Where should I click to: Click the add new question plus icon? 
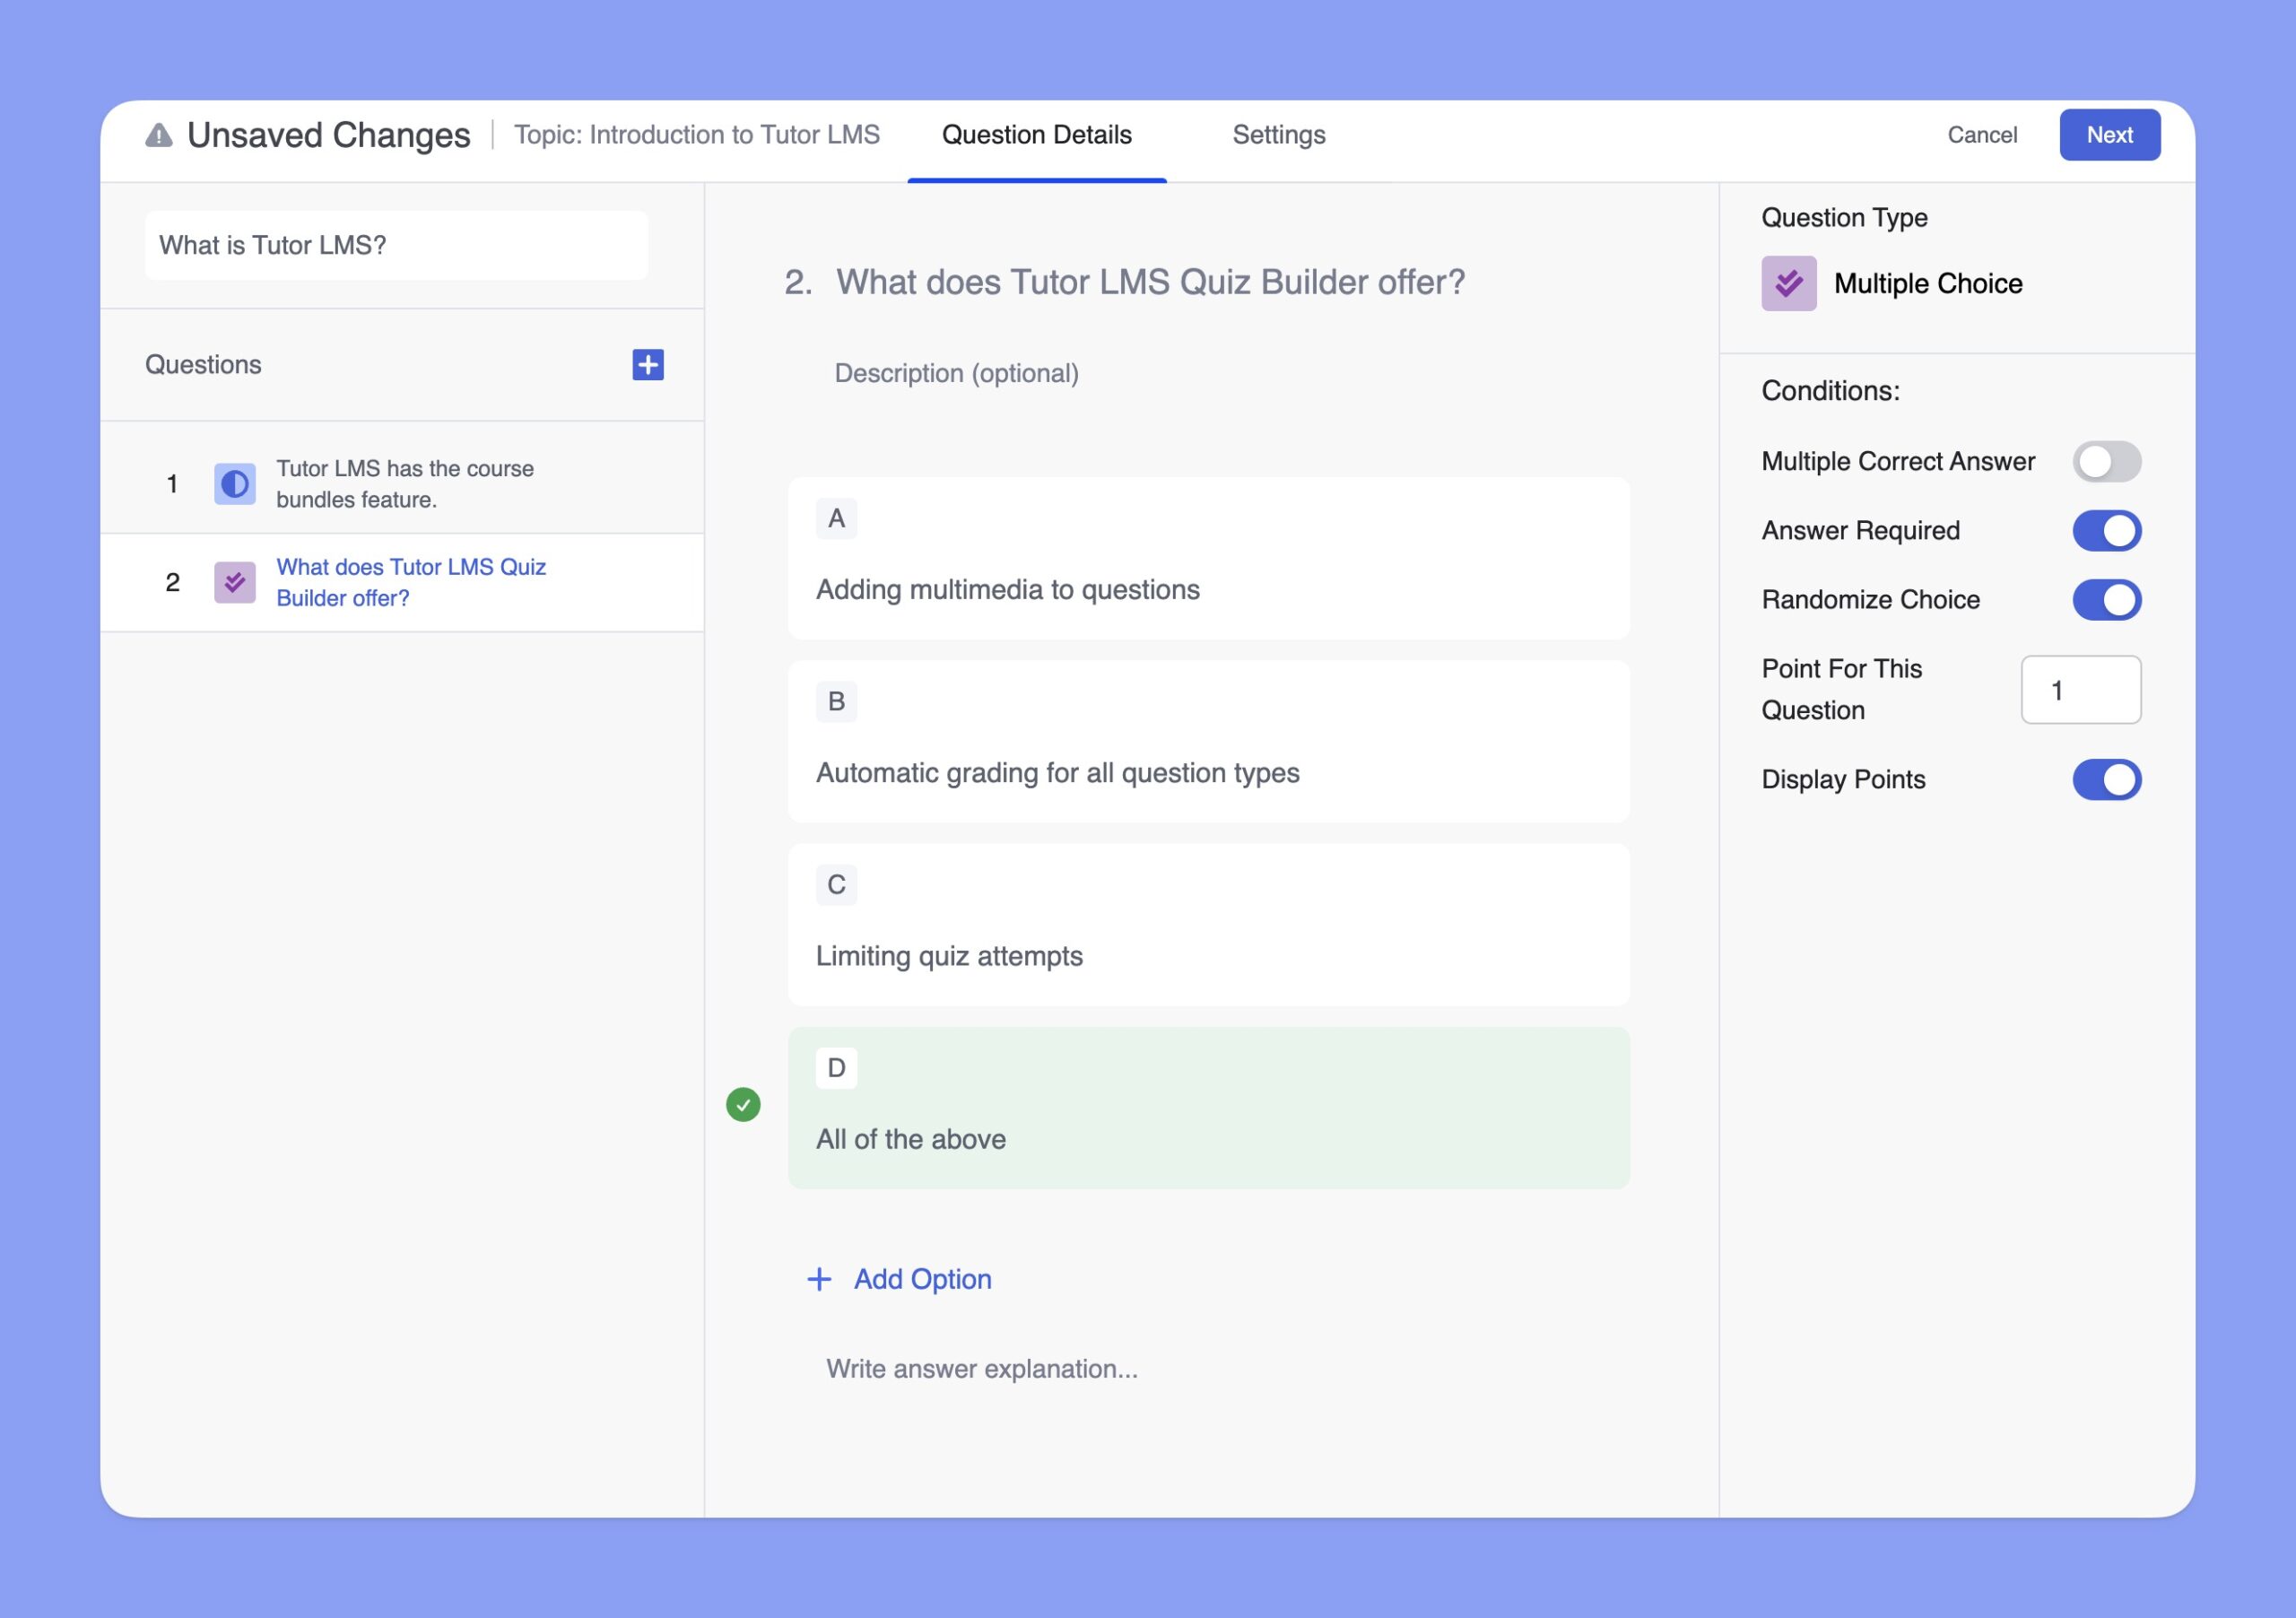648,362
